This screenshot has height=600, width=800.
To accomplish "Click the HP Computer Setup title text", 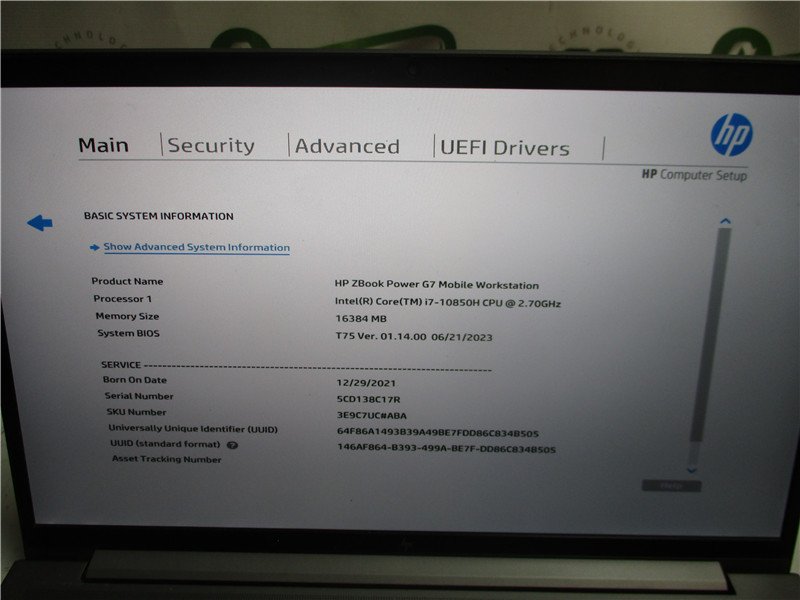I will coord(694,175).
